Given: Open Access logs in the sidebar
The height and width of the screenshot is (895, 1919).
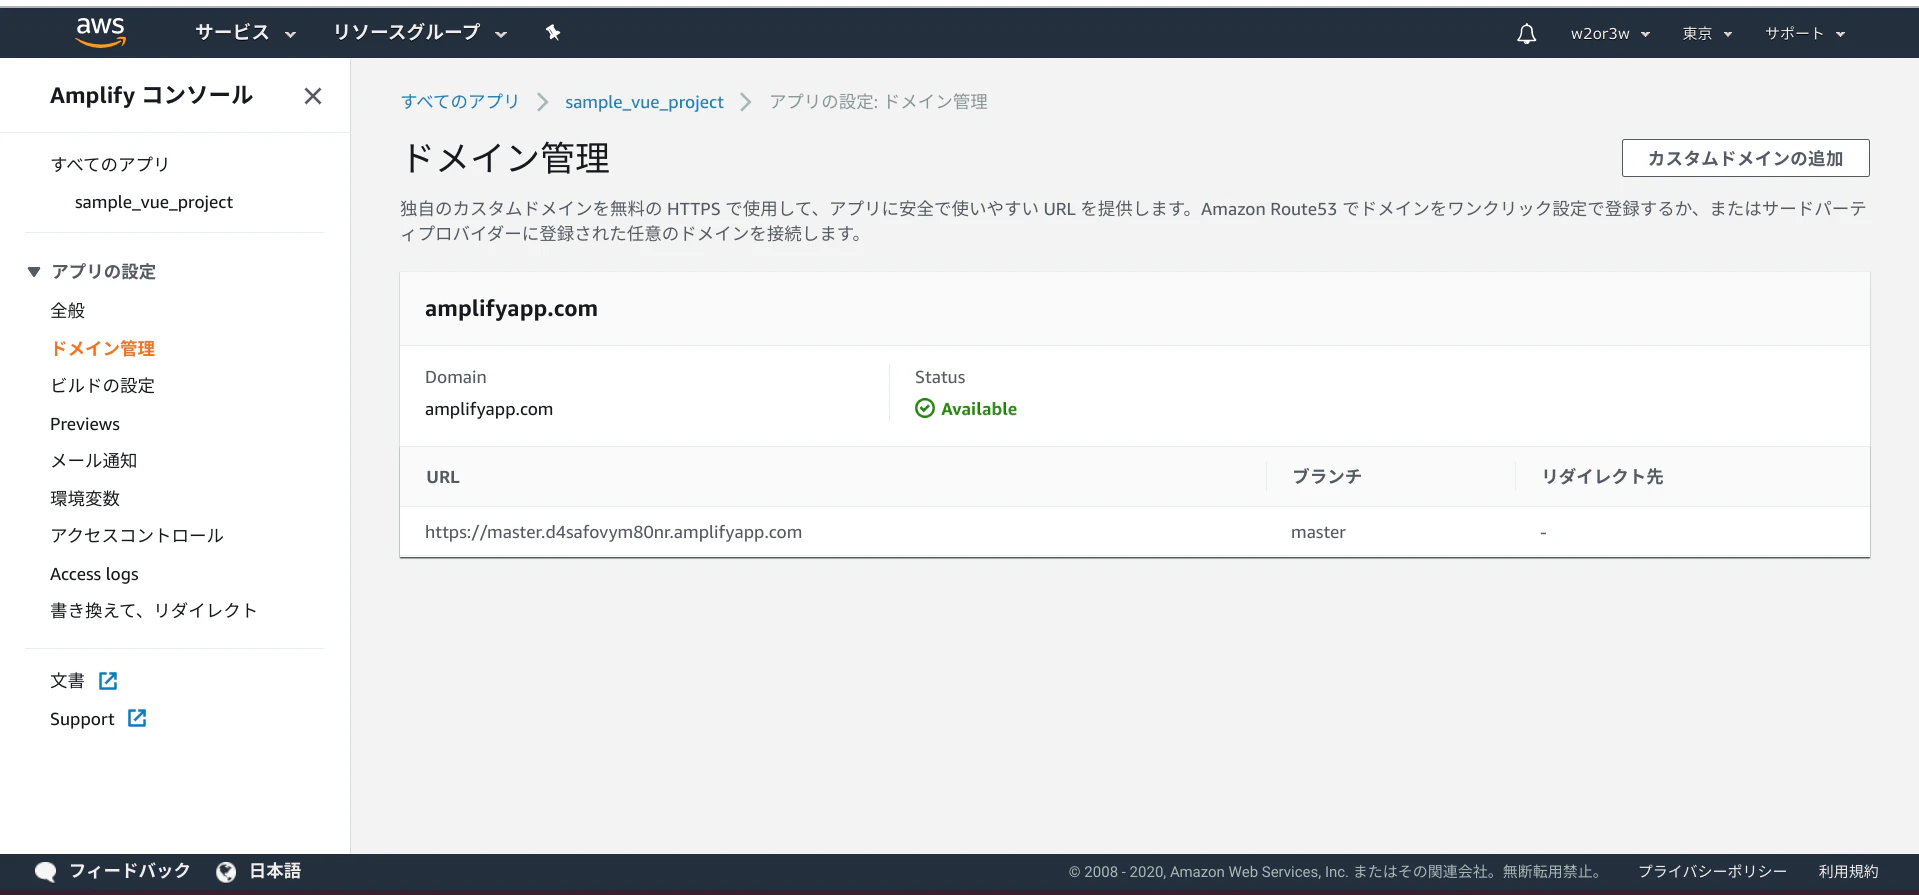Looking at the screenshot, I should 94,574.
